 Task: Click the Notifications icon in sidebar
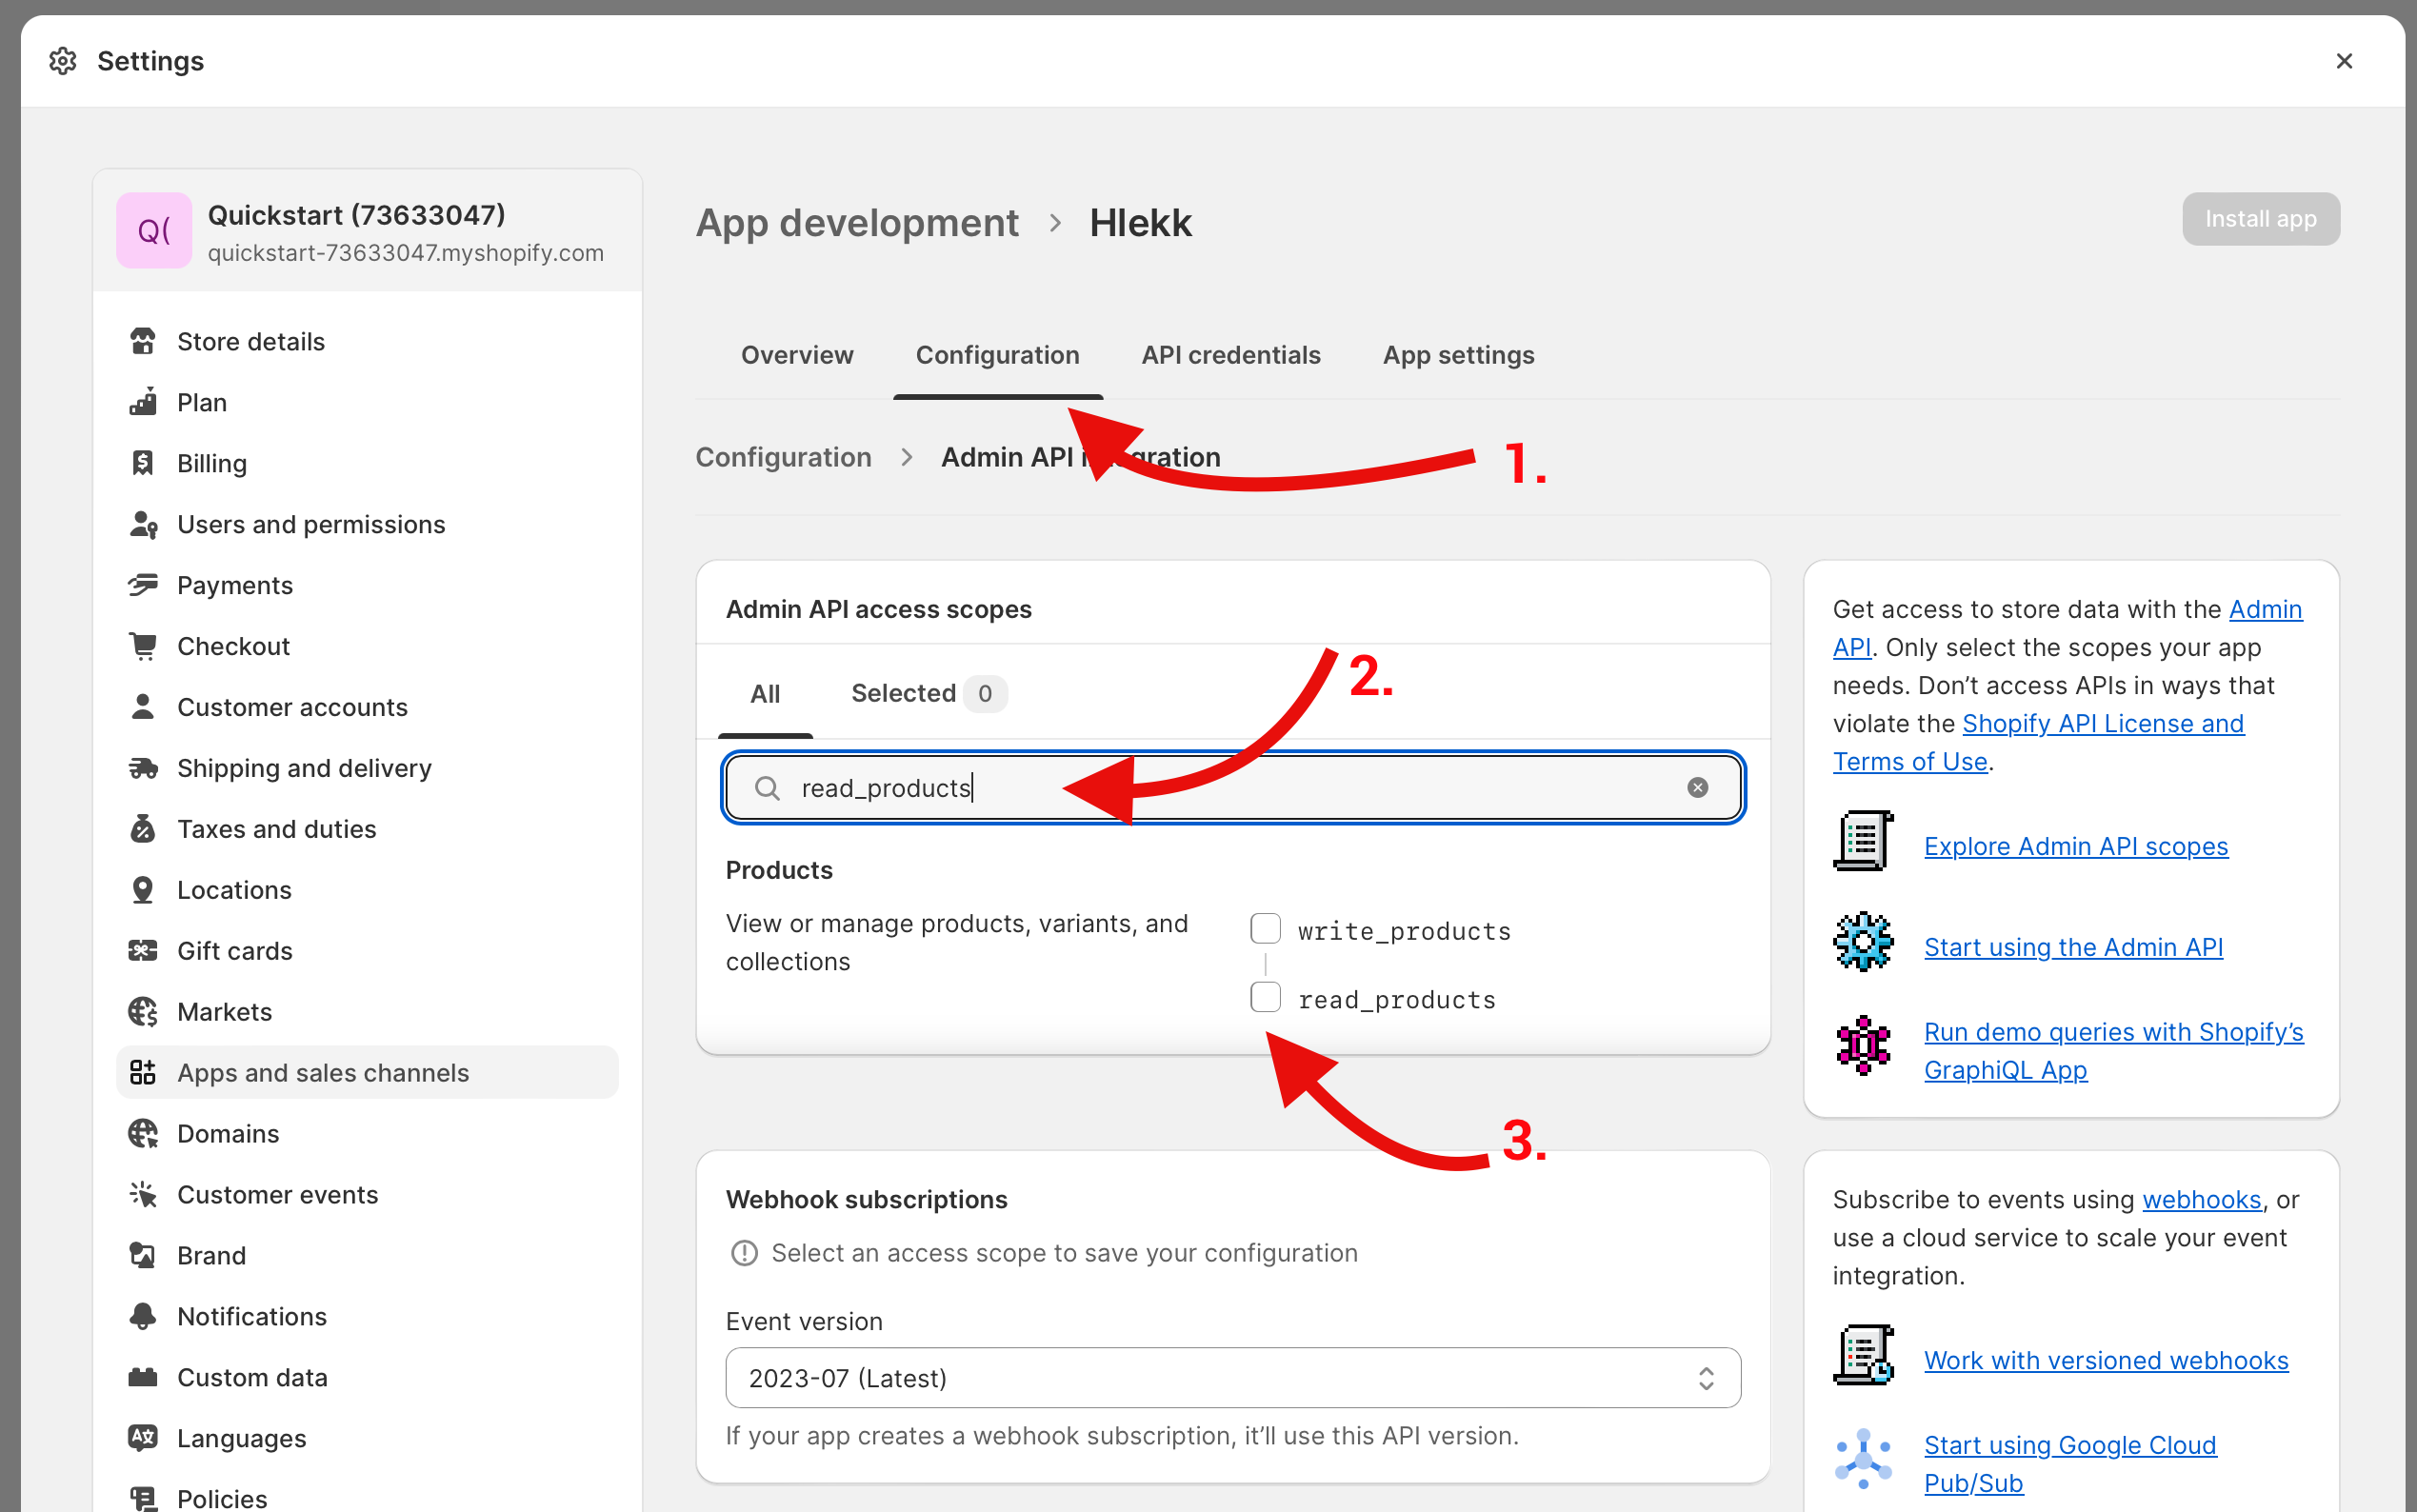pos(143,1315)
